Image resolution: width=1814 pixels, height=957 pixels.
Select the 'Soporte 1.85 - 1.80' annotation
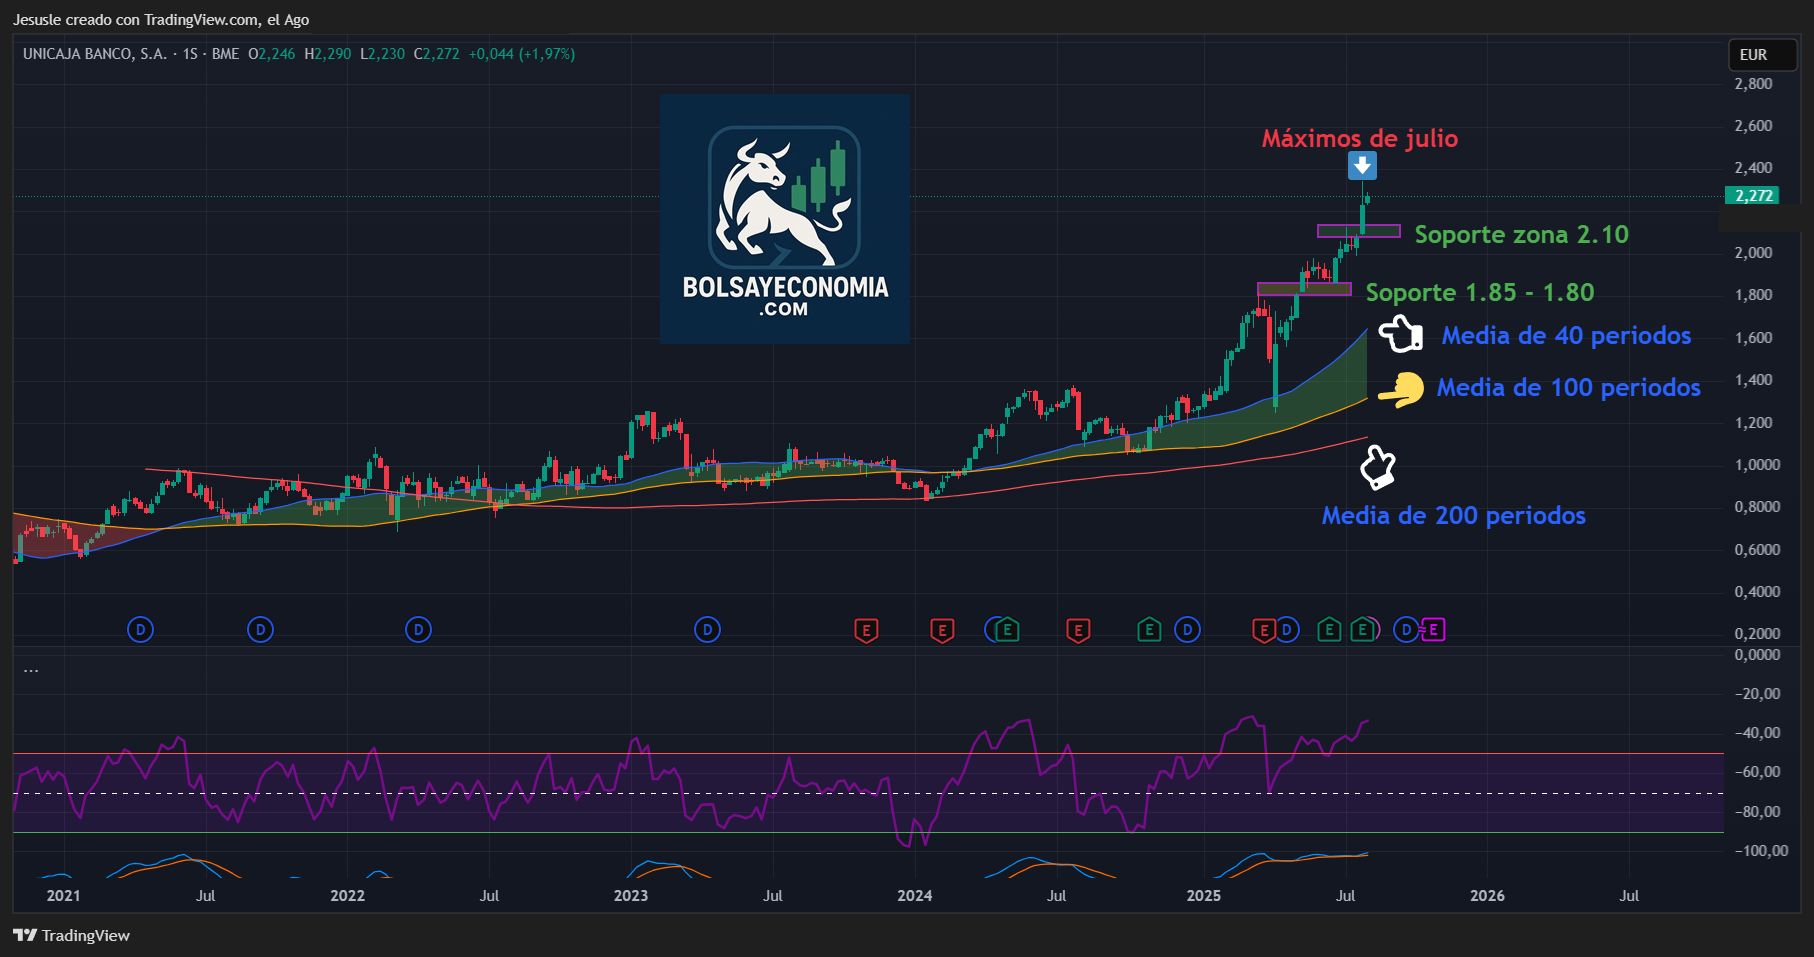(1480, 292)
